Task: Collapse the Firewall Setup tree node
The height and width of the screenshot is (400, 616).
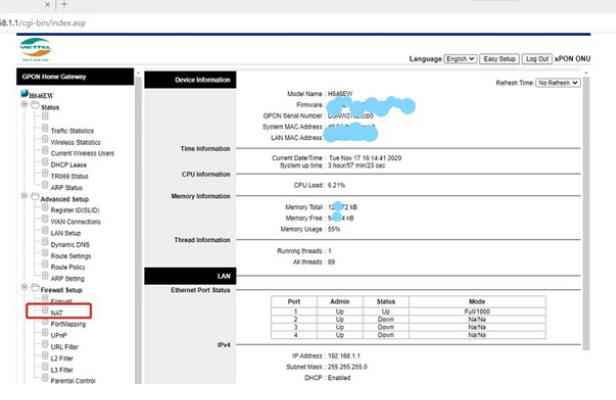Action: pyautogui.click(x=24, y=289)
